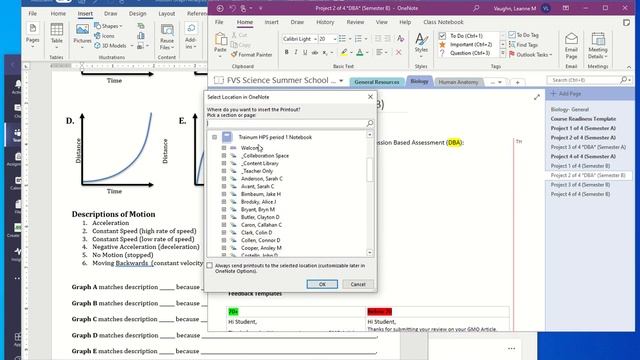
Task: Click the clear formatting icon in OneNote
Action: pyautogui.click(x=400, y=39)
